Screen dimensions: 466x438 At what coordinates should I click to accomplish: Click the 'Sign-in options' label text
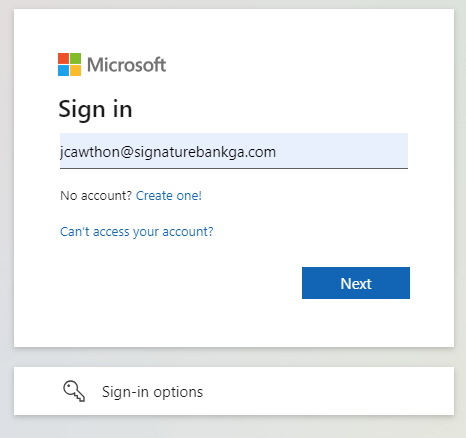pos(152,392)
